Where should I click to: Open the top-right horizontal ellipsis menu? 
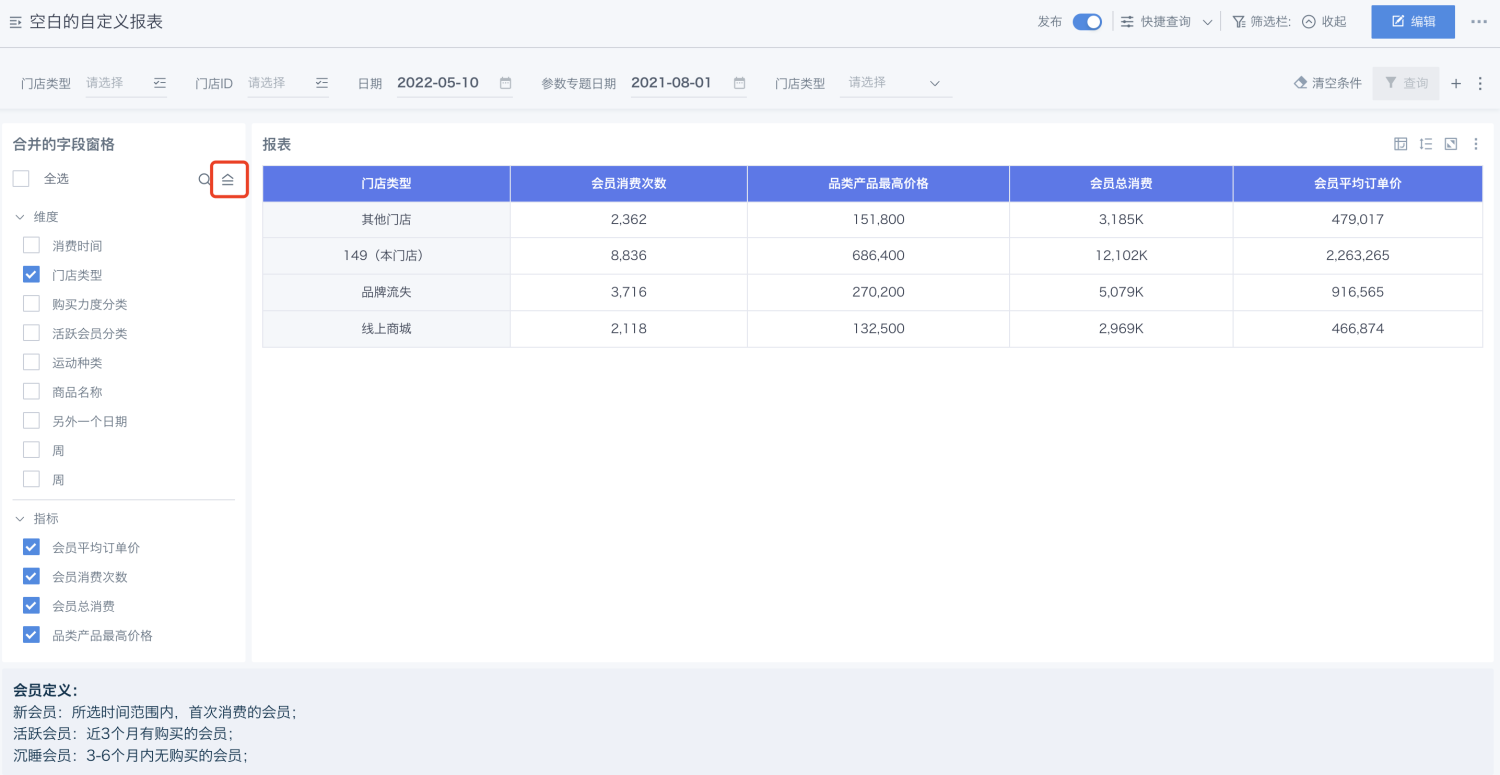point(1479,22)
